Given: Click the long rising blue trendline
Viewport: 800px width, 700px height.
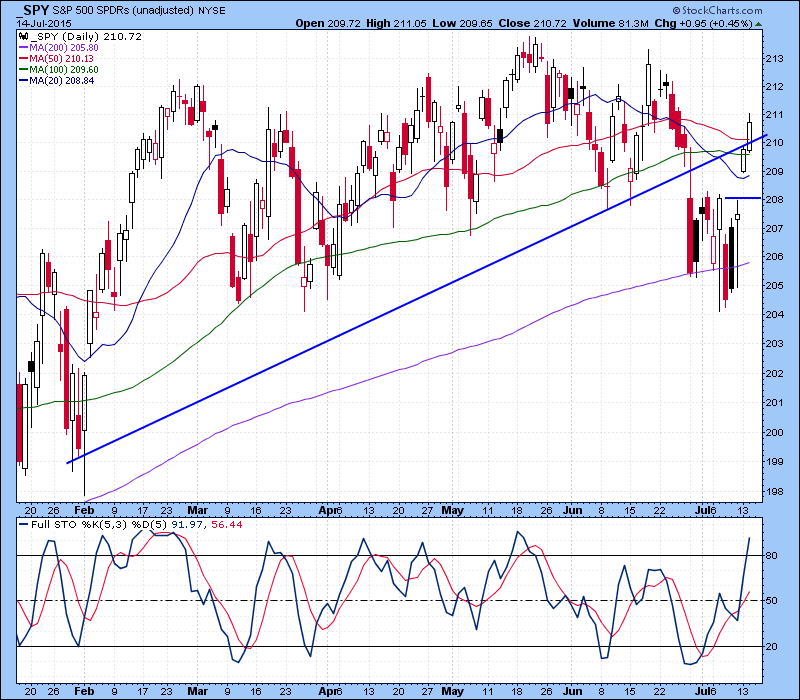Looking at the screenshot, I should coord(417,299).
